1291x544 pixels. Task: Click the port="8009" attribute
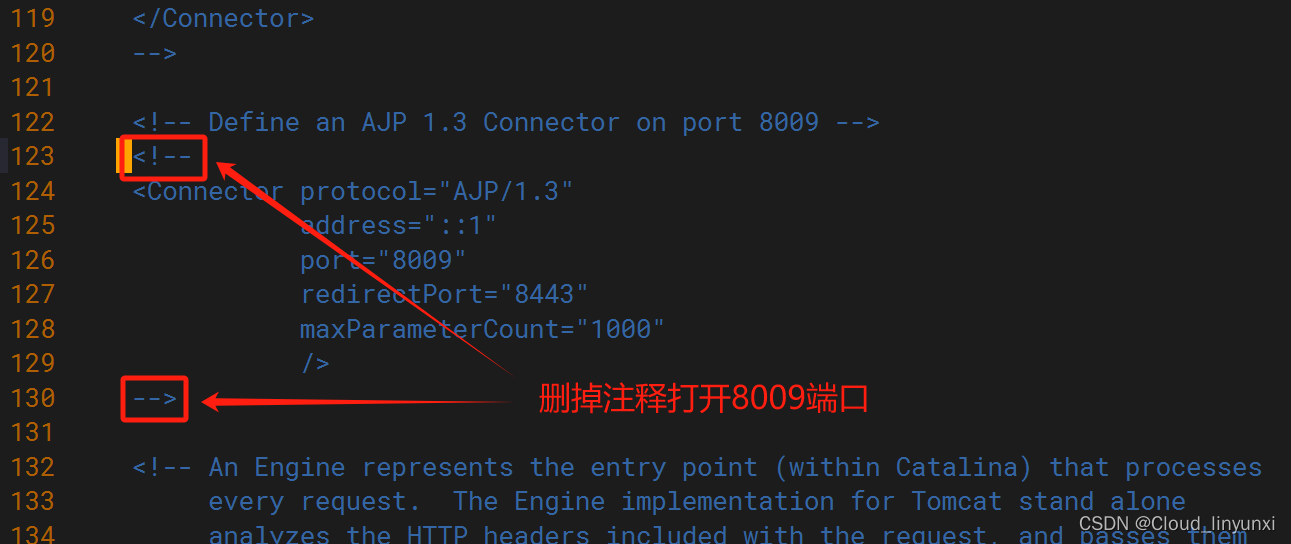(x=383, y=260)
